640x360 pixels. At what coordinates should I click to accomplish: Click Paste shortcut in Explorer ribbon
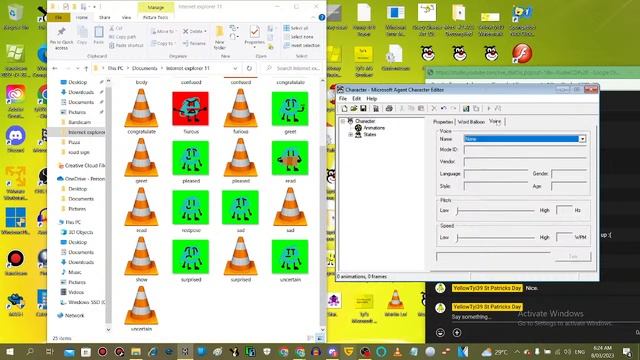pos(126,45)
